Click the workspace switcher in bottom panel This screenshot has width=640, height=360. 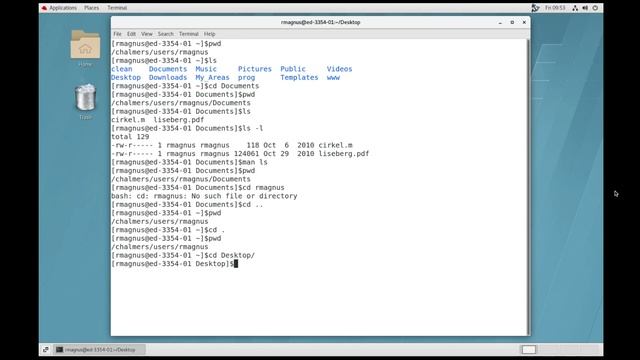(560, 349)
